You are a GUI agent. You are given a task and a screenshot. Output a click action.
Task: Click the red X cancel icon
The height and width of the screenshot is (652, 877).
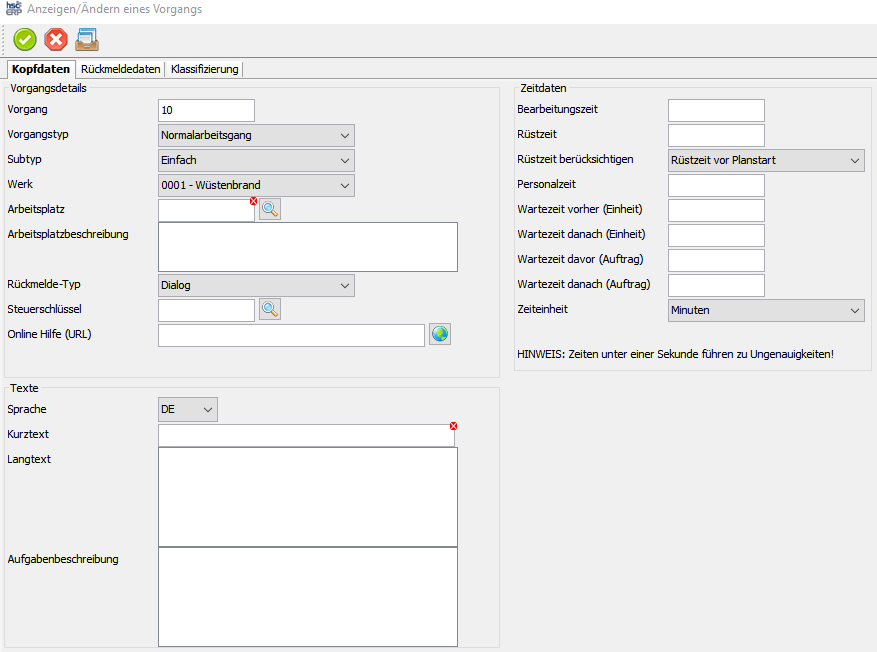(56, 40)
